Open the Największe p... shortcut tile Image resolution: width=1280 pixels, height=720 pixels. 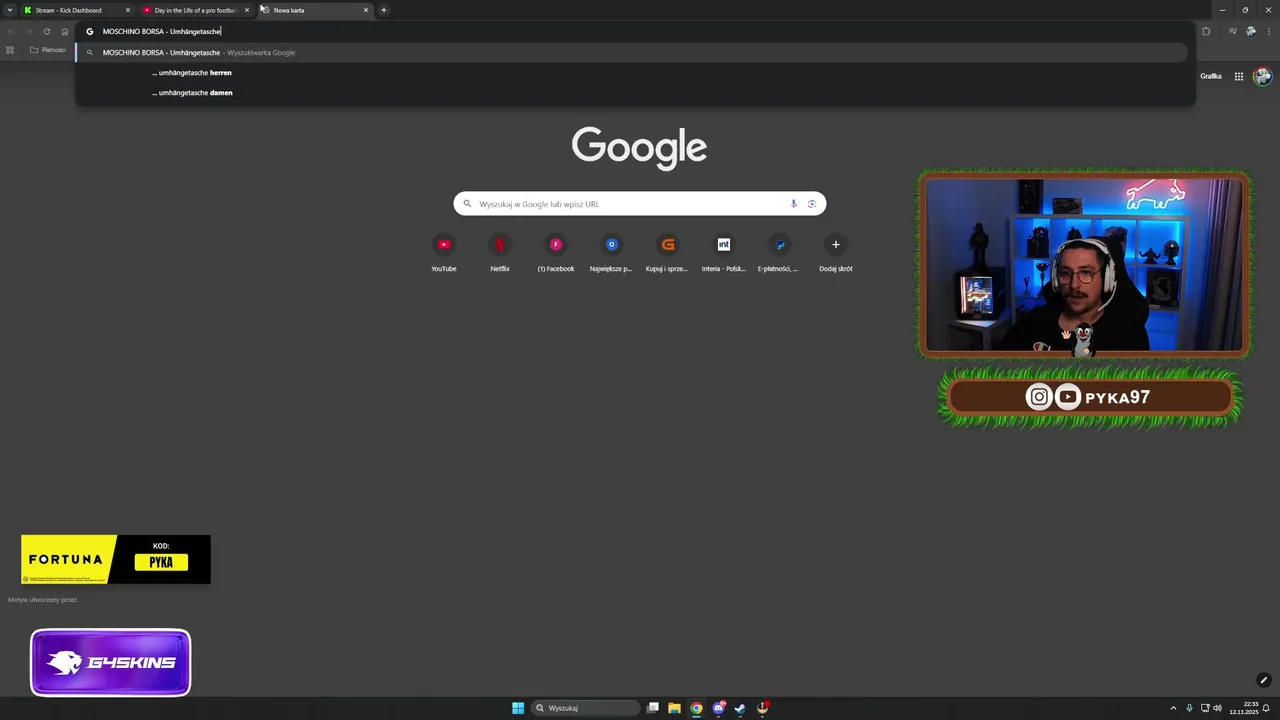[611, 252]
